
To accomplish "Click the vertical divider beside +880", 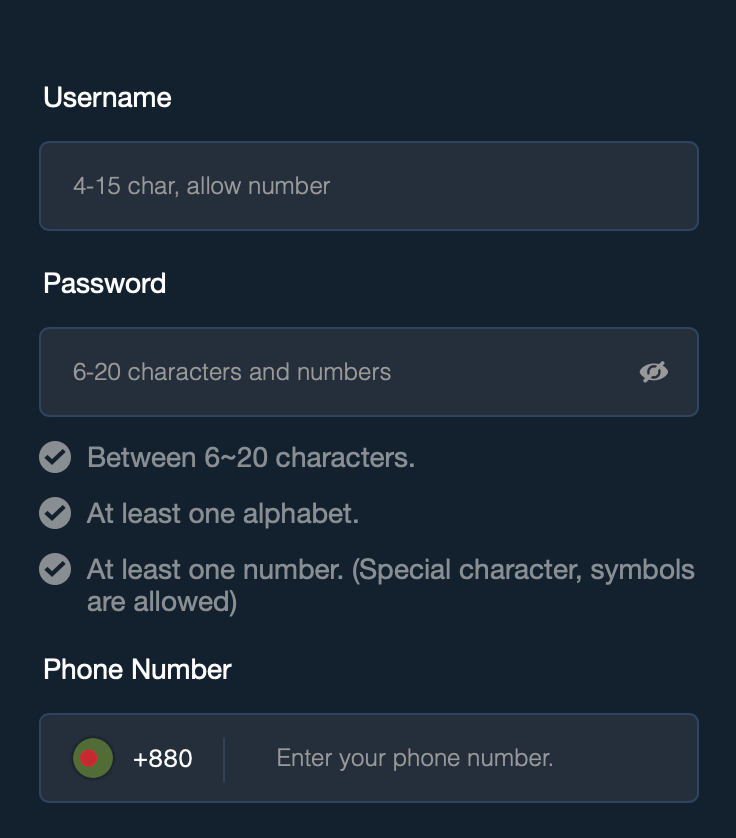I will tap(224, 758).
